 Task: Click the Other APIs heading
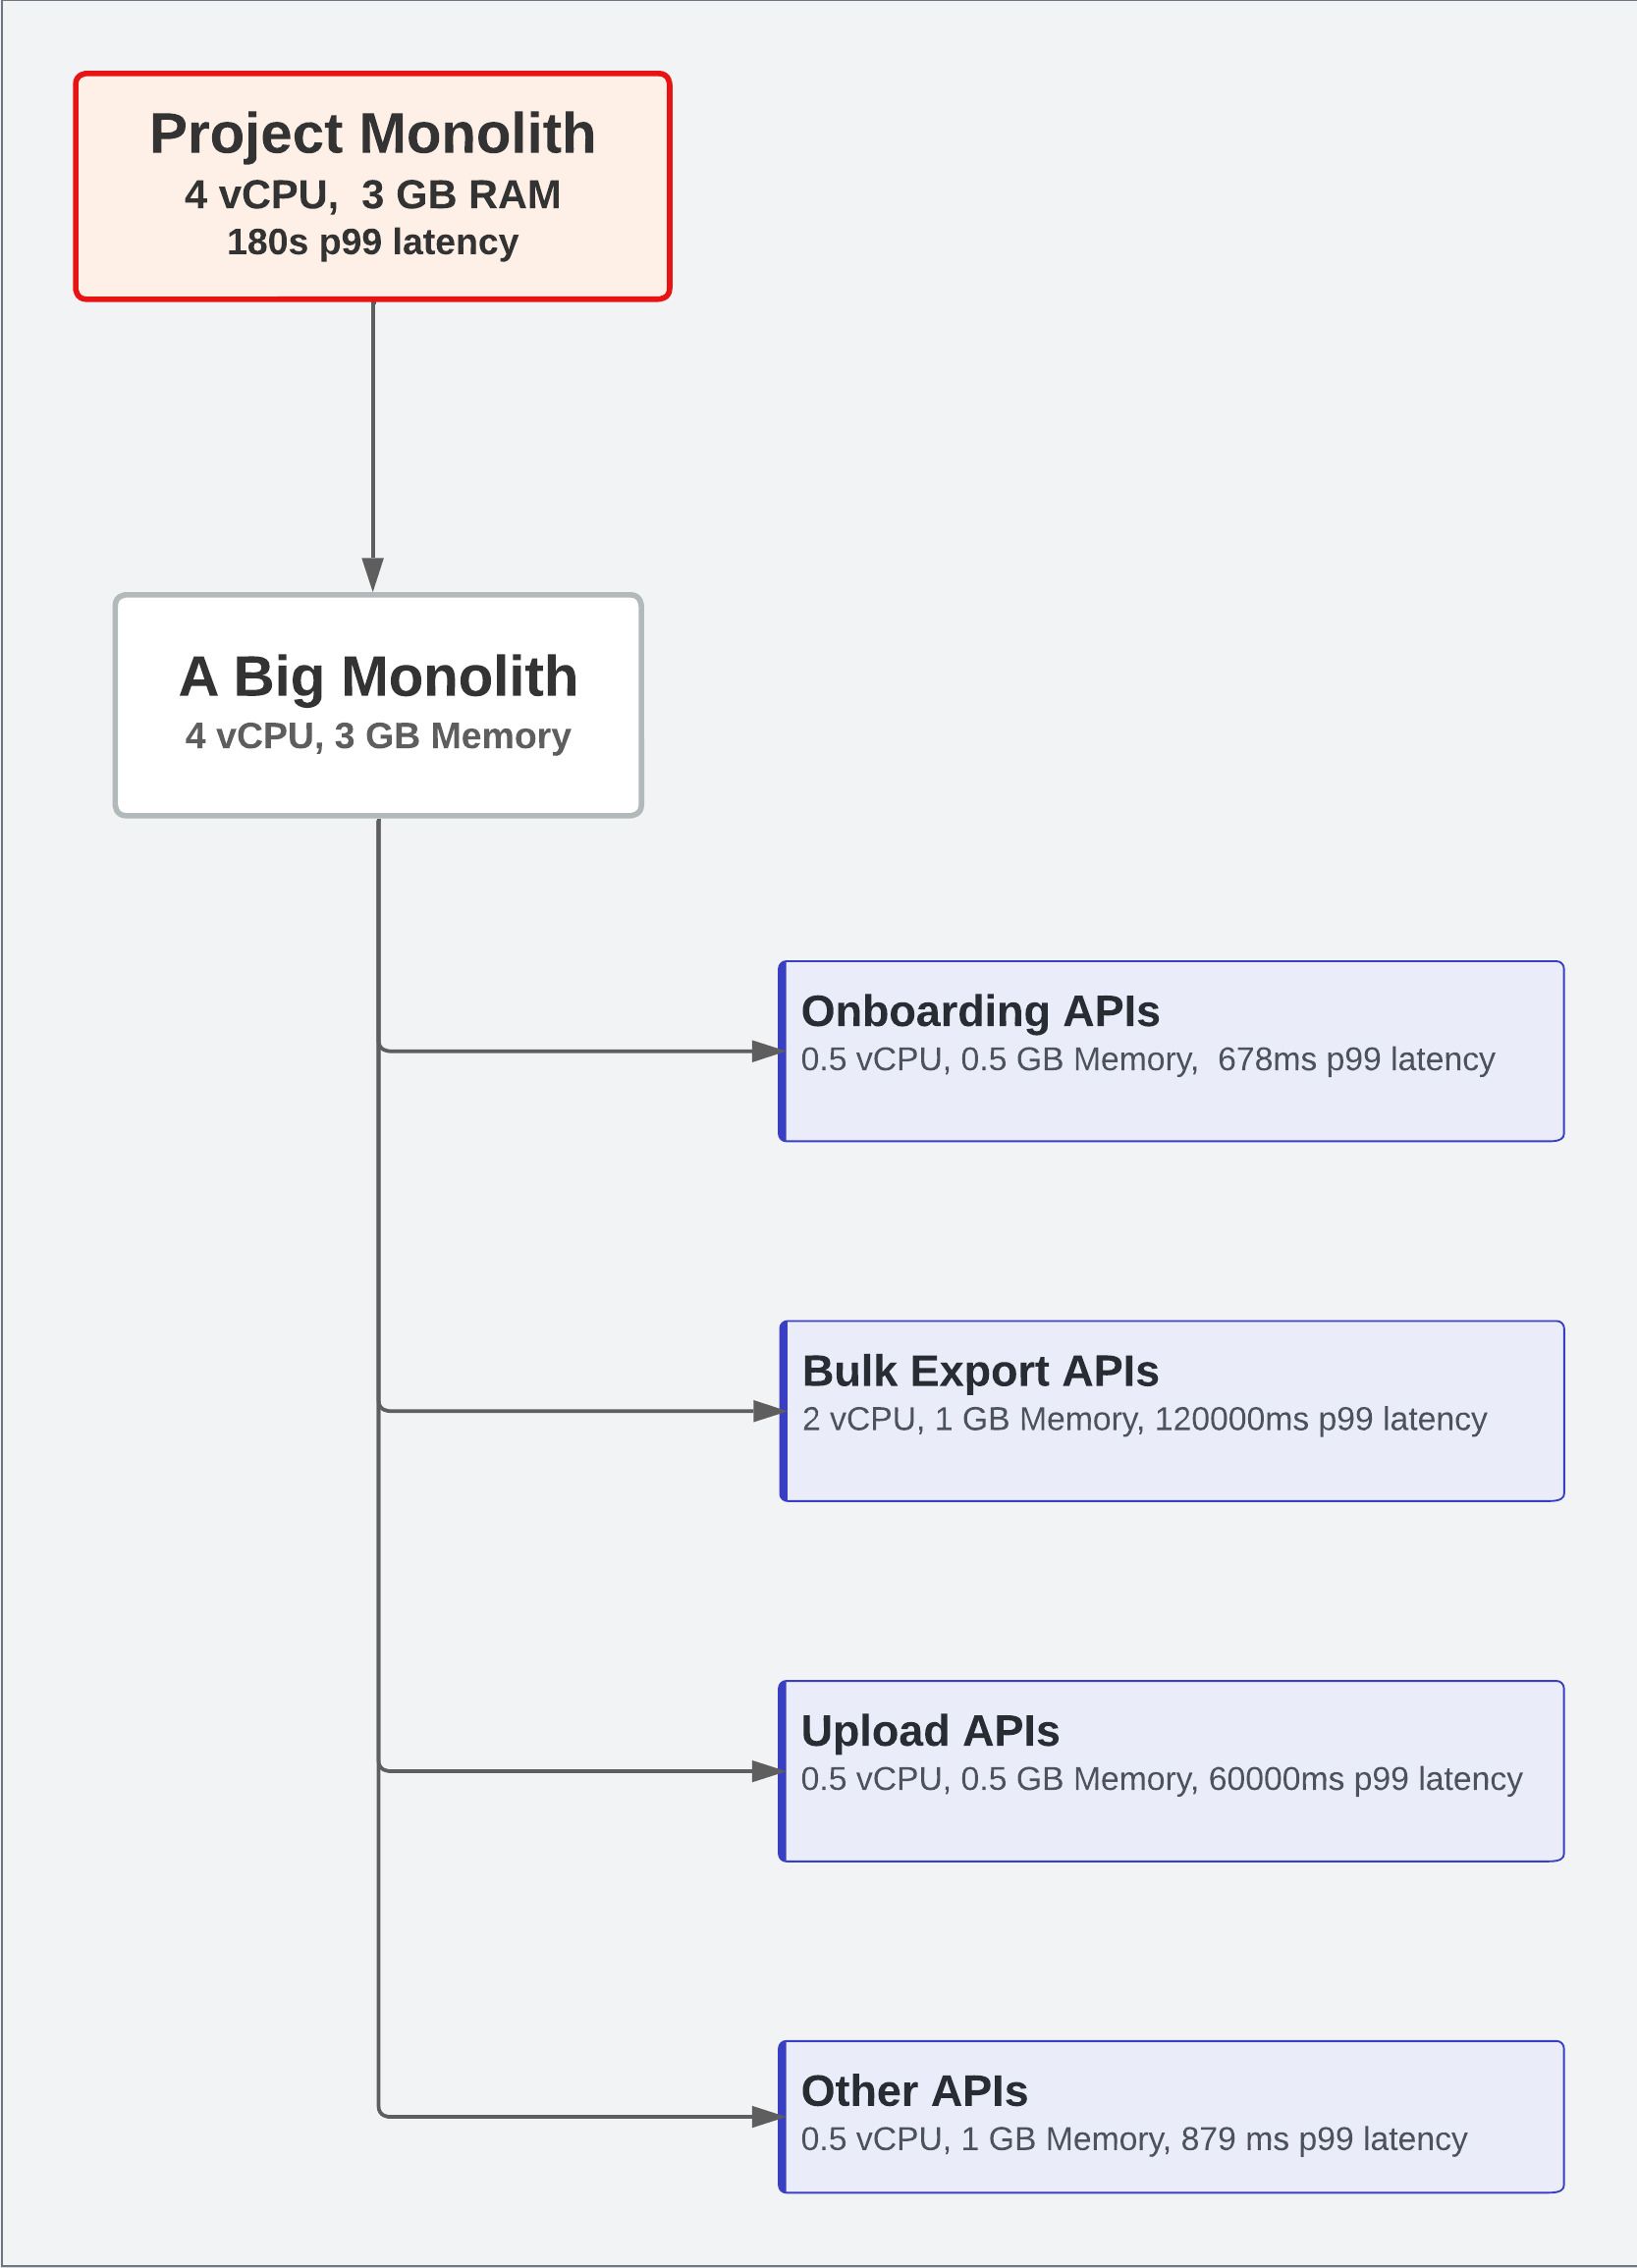tap(914, 2091)
